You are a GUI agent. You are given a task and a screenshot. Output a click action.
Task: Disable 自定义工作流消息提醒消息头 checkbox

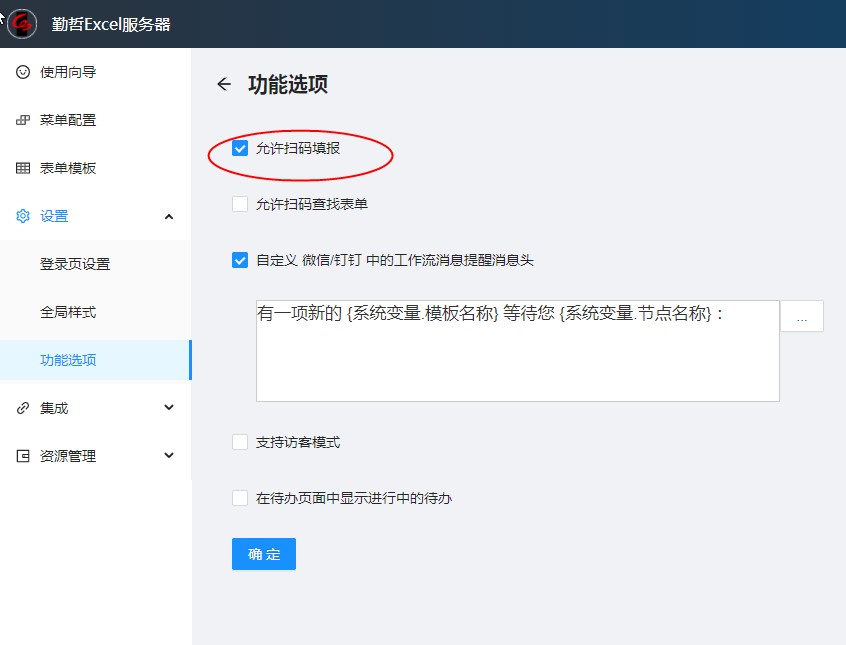tap(240, 260)
